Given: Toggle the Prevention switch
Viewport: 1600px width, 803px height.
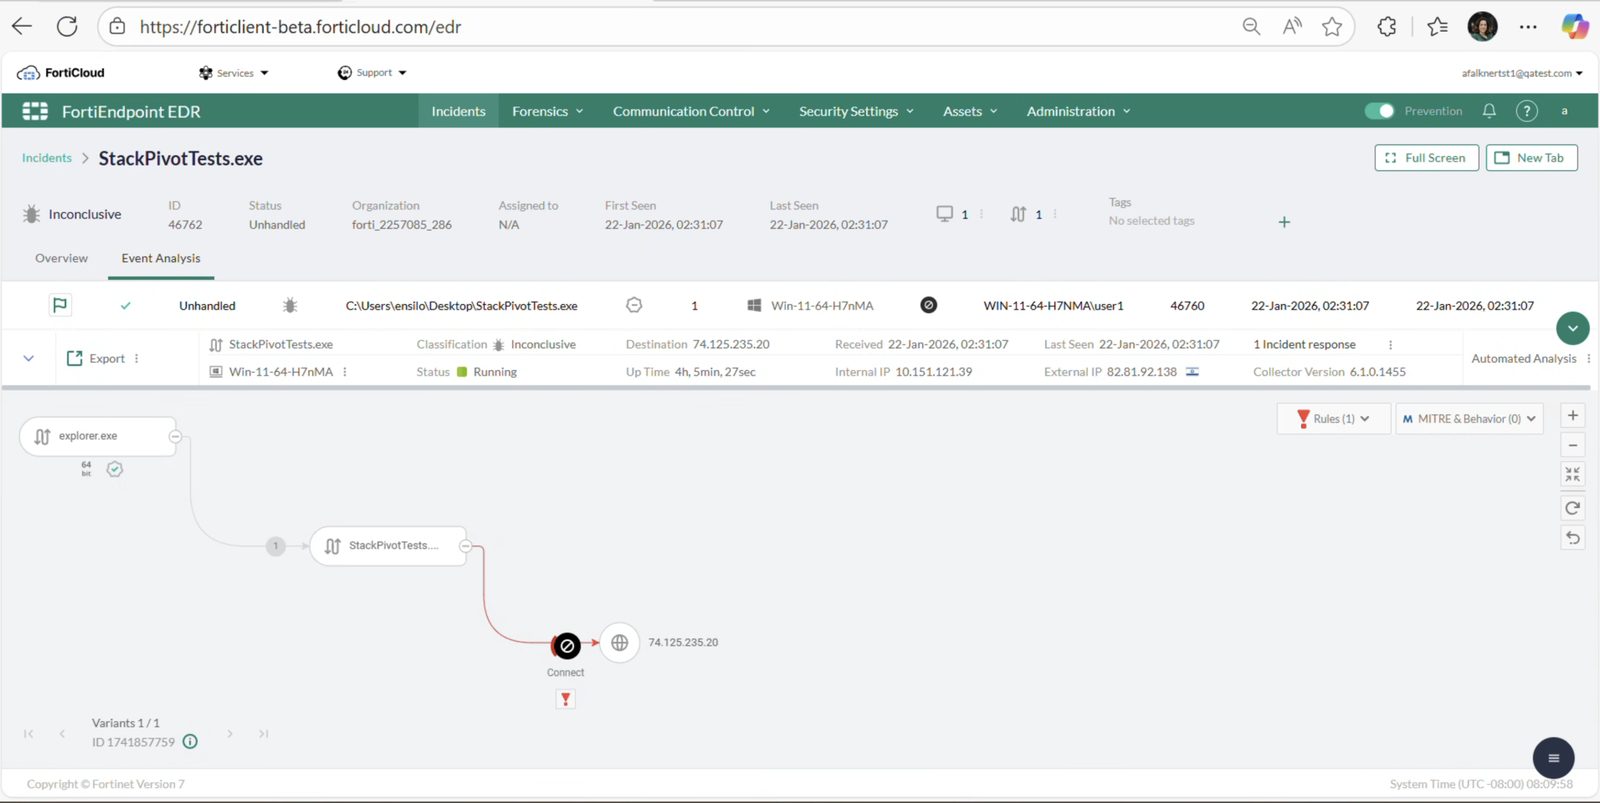Looking at the screenshot, I should [1380, 111].
